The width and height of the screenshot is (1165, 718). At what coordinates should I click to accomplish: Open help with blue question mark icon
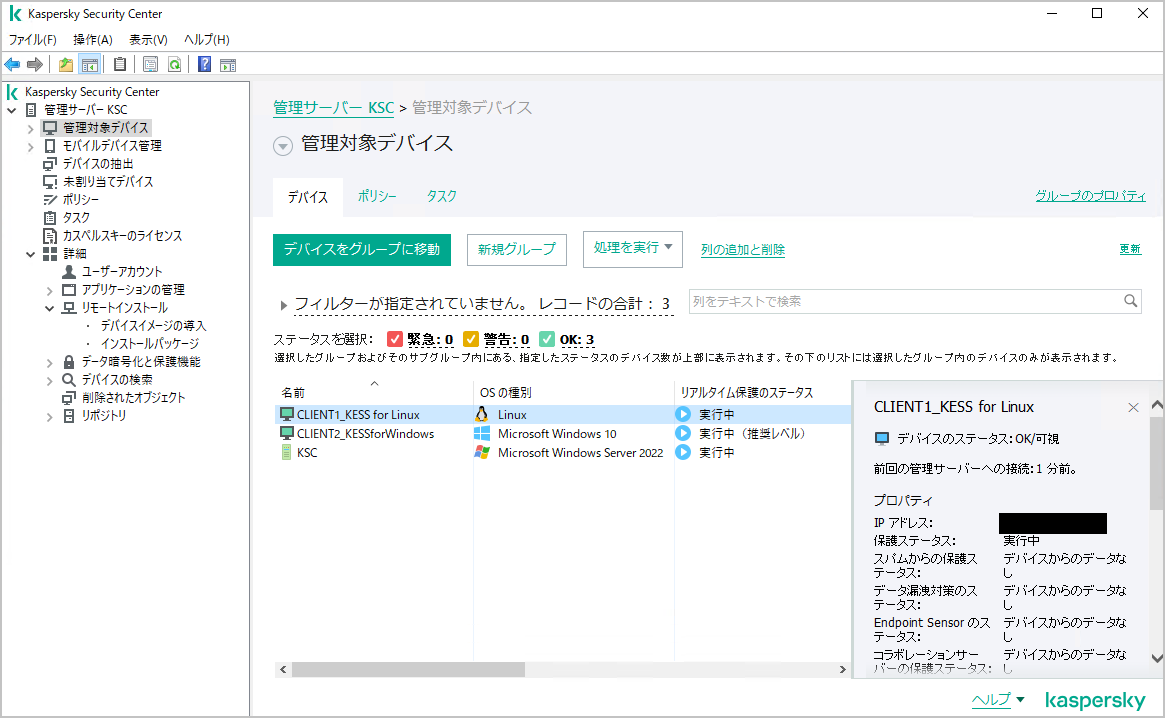click(x=204, y=65)
